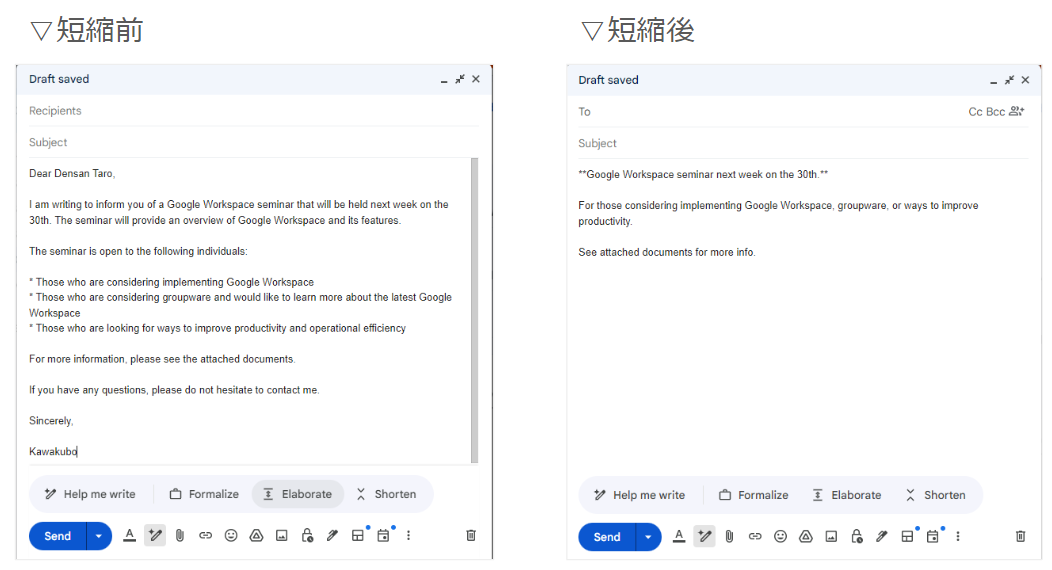The width and height of the screenshot is (1052, 570).
Task: Open formatting options in right compose window
Action: pyautogui.click(x=679, y=536)
